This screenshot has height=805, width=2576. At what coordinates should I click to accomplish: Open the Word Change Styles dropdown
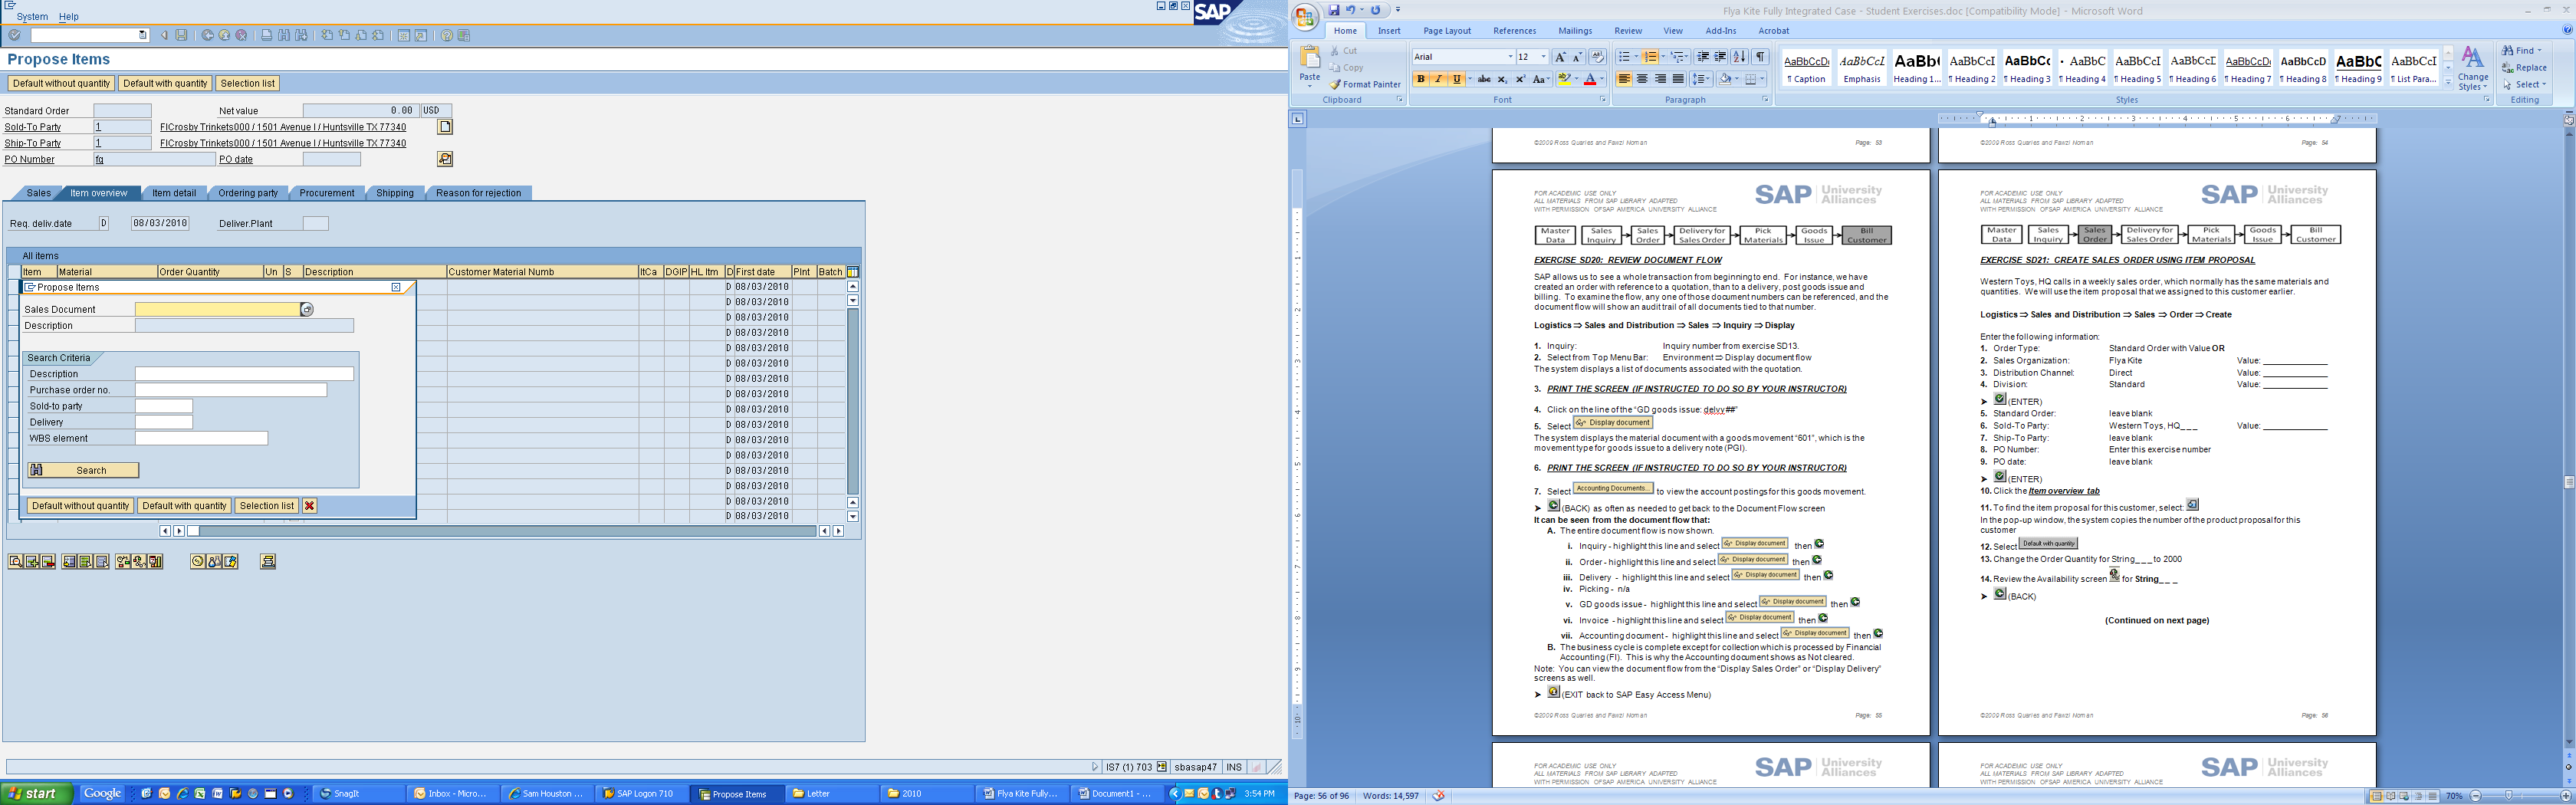[x=2473, y=68]
